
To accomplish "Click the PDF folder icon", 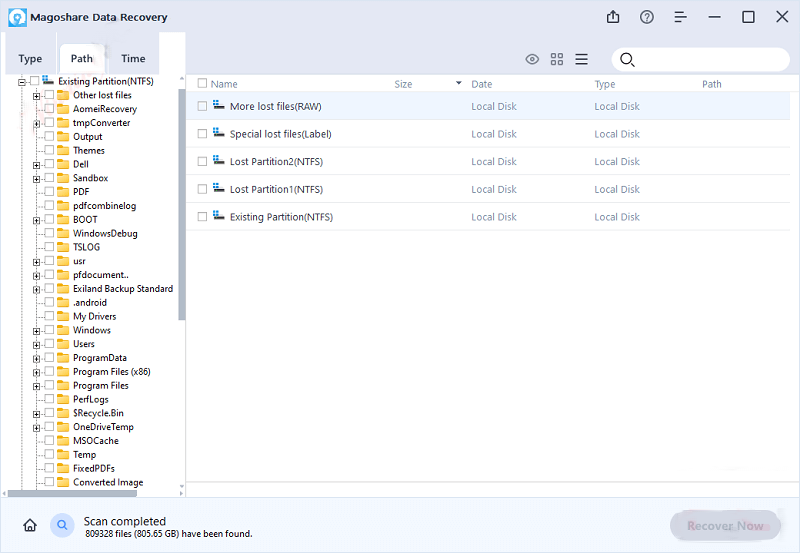I will [x=63, y=191].
